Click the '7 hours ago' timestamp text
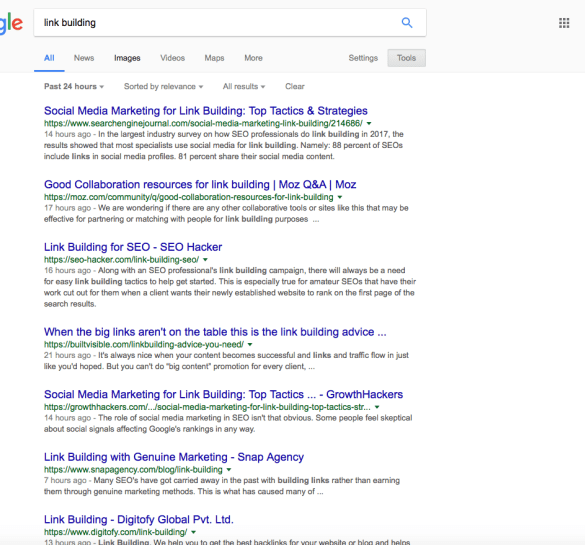This screenshot has height=545, width=585. coord(65,480)
